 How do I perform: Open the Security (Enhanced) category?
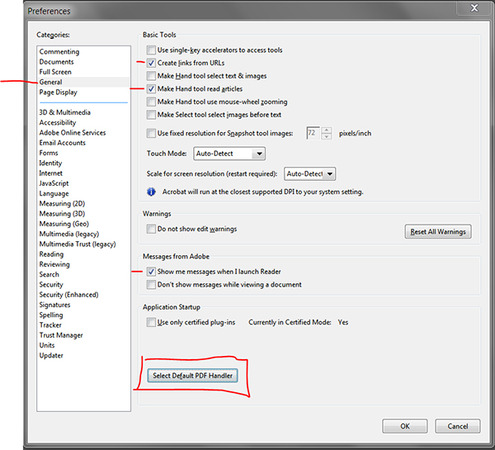pyautogui.click(x=69, y=295)
